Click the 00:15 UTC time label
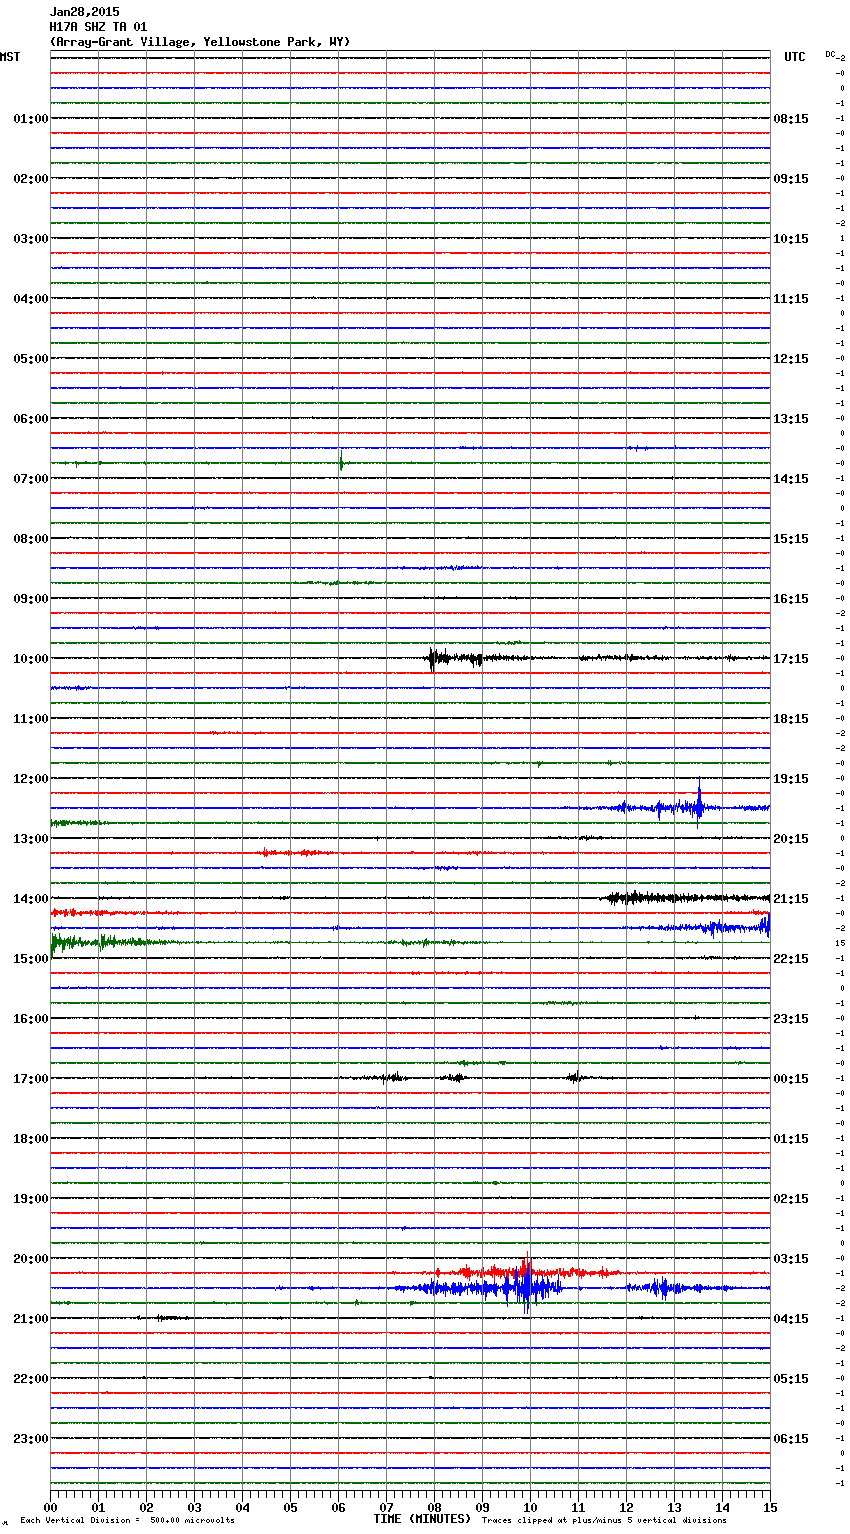 [x=791, y=1079]
